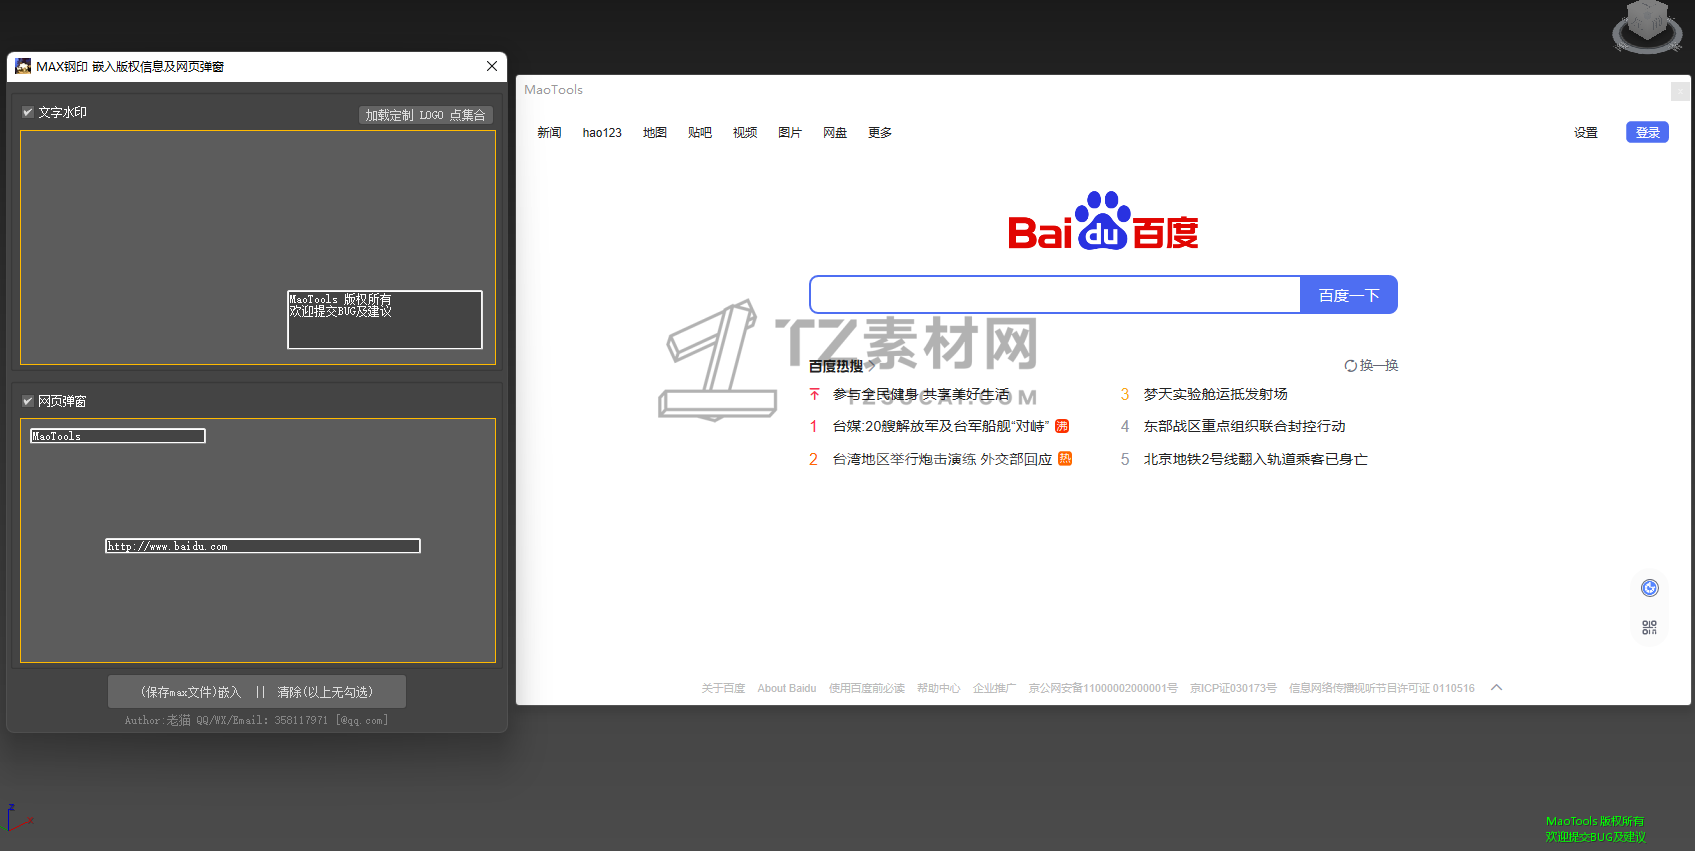
Task: Open hao123 in Baidu top navigation
Action: [x=602, y=132]
